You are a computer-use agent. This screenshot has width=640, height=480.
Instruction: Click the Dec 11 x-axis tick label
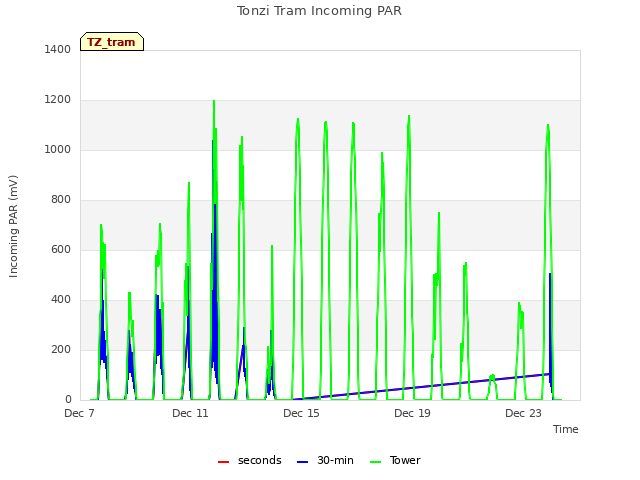[x=190, y=413]
